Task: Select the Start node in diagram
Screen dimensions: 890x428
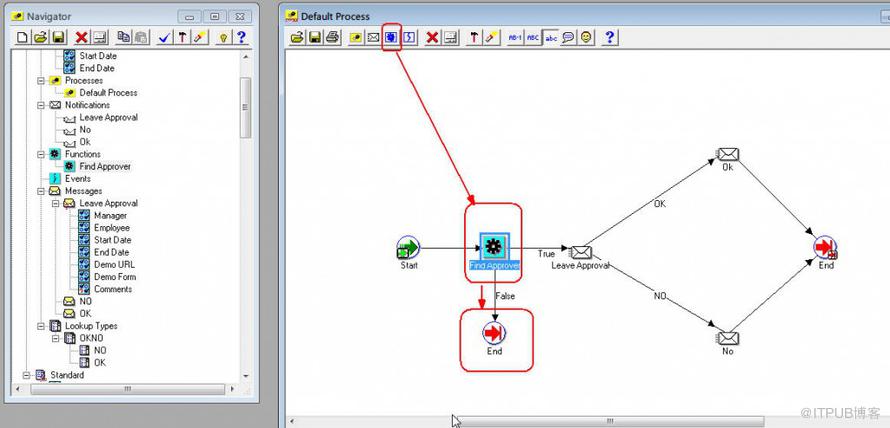Action: click(x=408, y=248)
